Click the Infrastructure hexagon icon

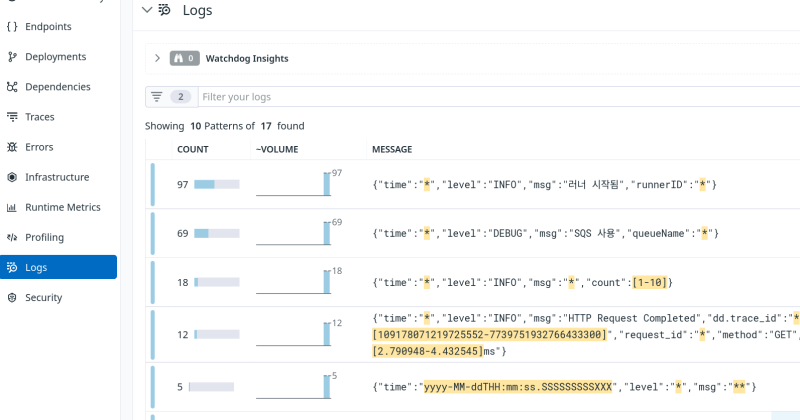(x=12, y=177)
